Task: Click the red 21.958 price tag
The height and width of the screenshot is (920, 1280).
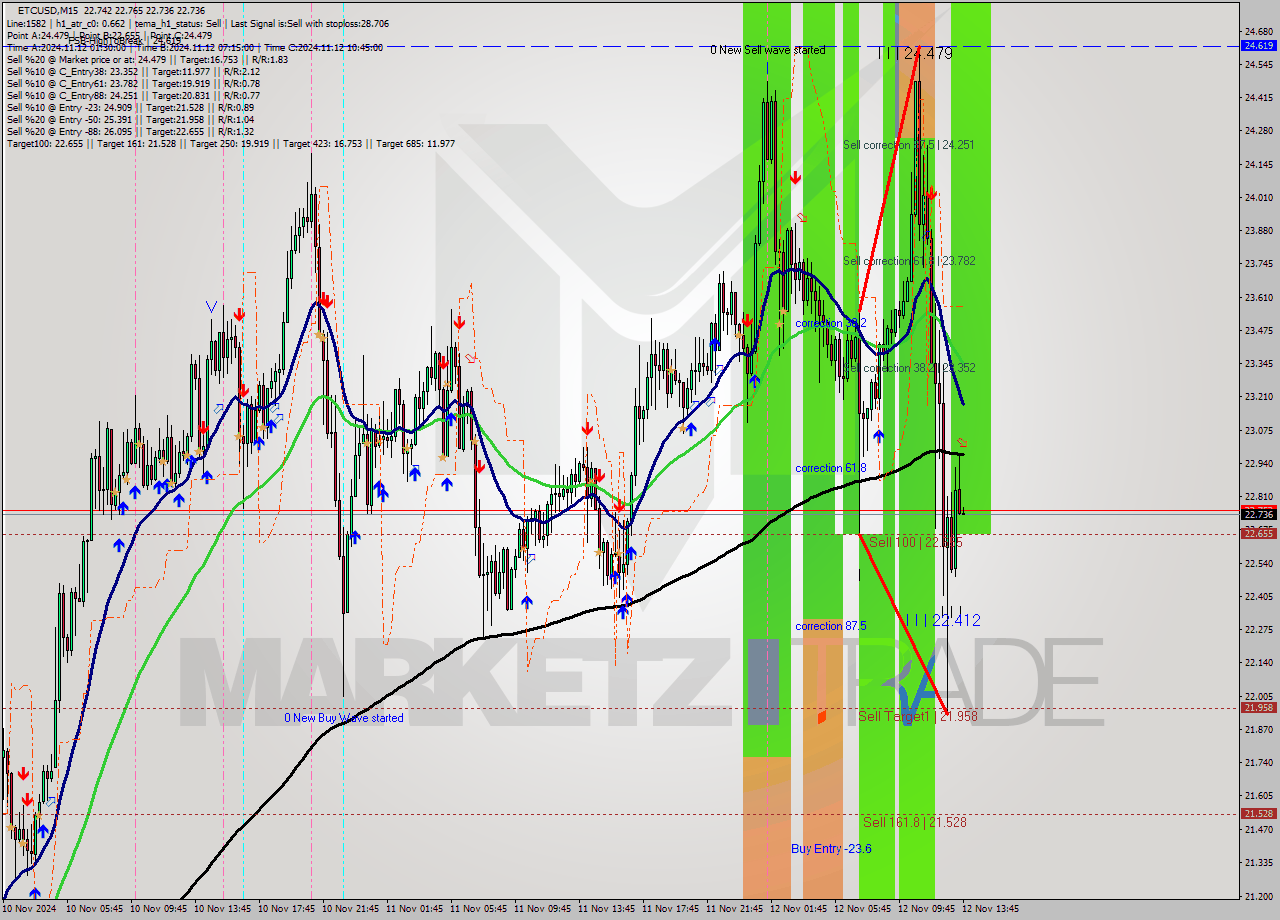Action: click(1258, 708)
